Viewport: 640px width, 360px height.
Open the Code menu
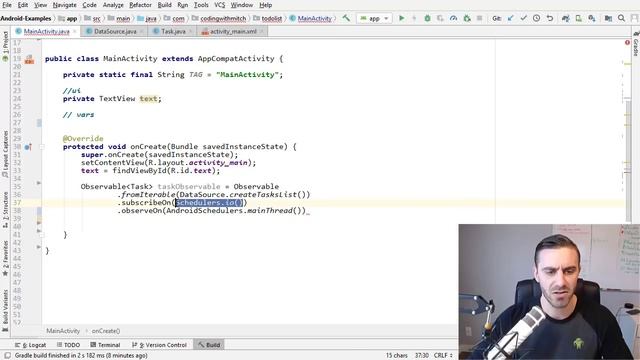(x=89, y=5)
